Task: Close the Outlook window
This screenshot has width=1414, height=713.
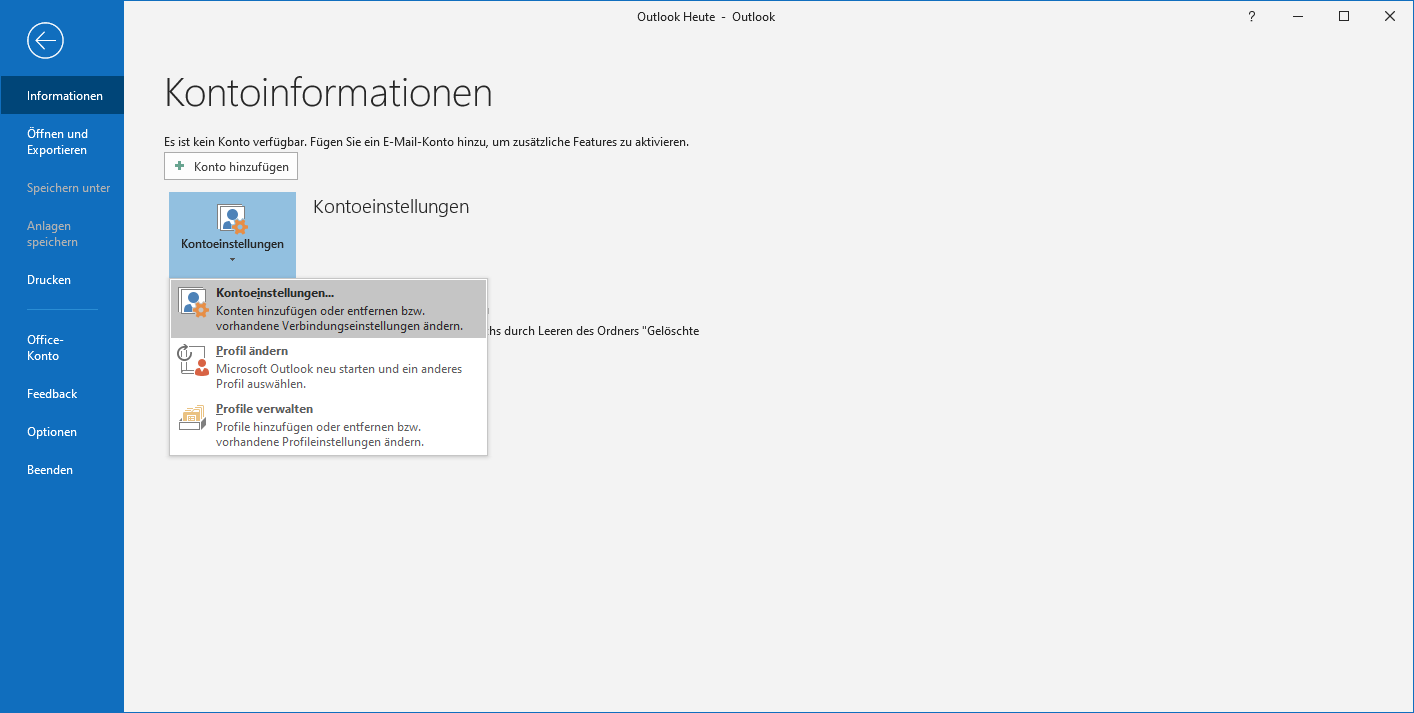Action: coord(1390,17)
